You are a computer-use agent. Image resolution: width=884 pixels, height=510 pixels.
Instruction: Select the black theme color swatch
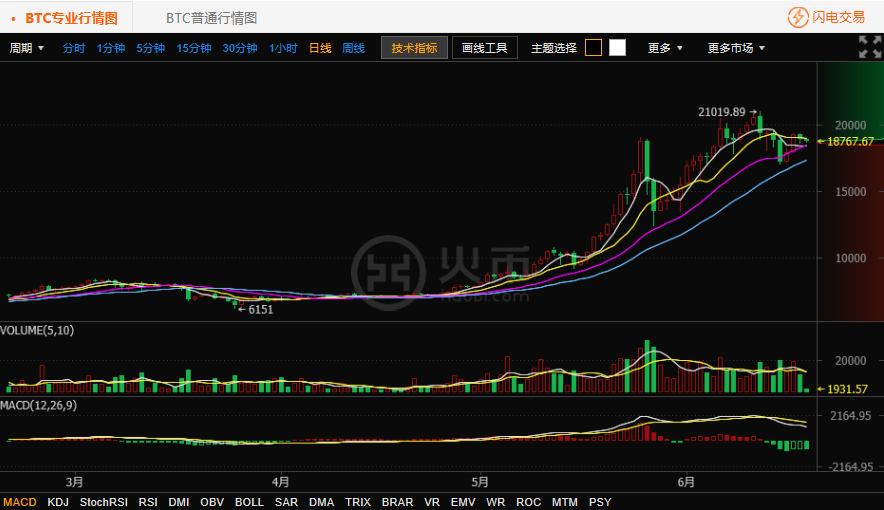tap(593, 48)
